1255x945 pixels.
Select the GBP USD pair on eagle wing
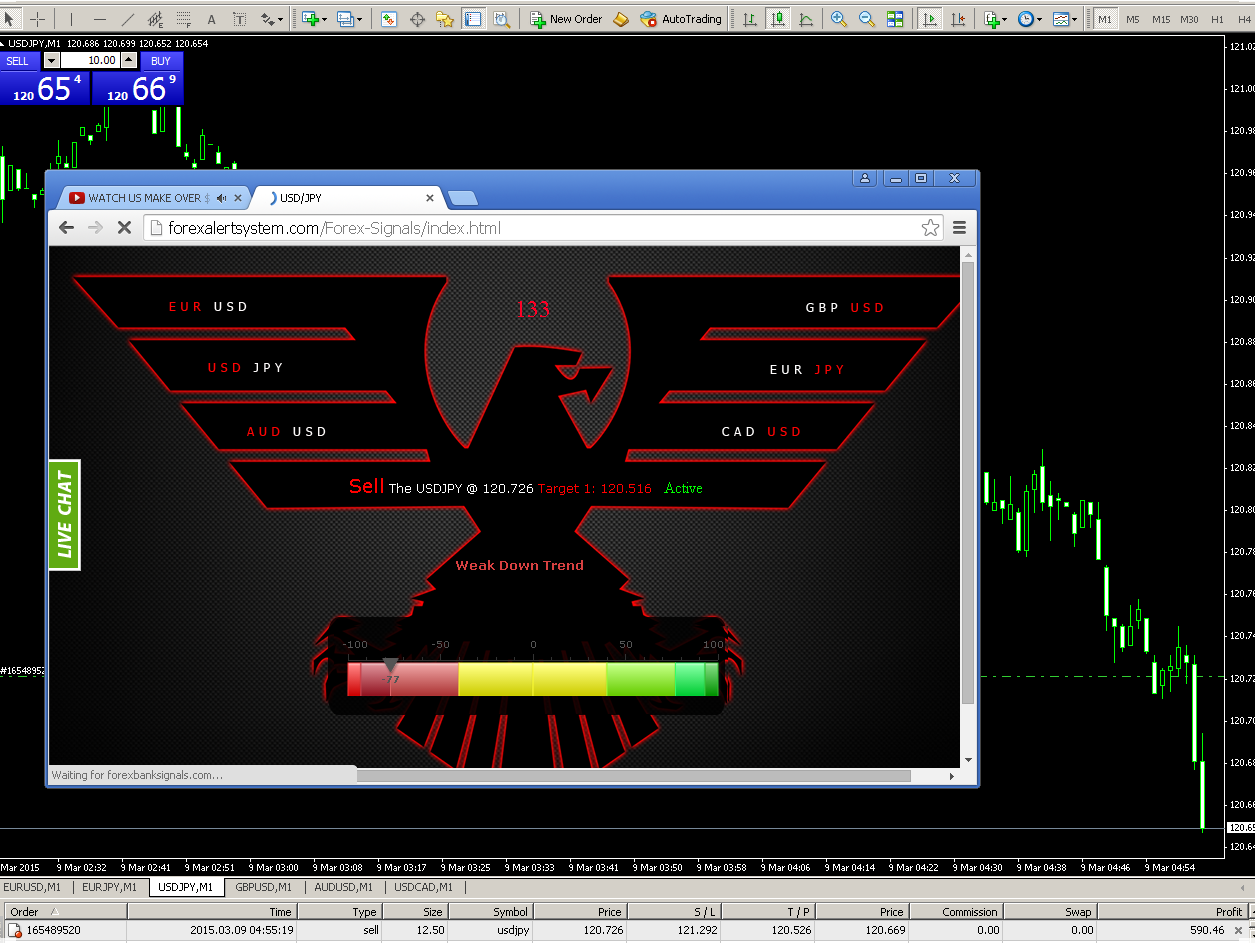845,308
